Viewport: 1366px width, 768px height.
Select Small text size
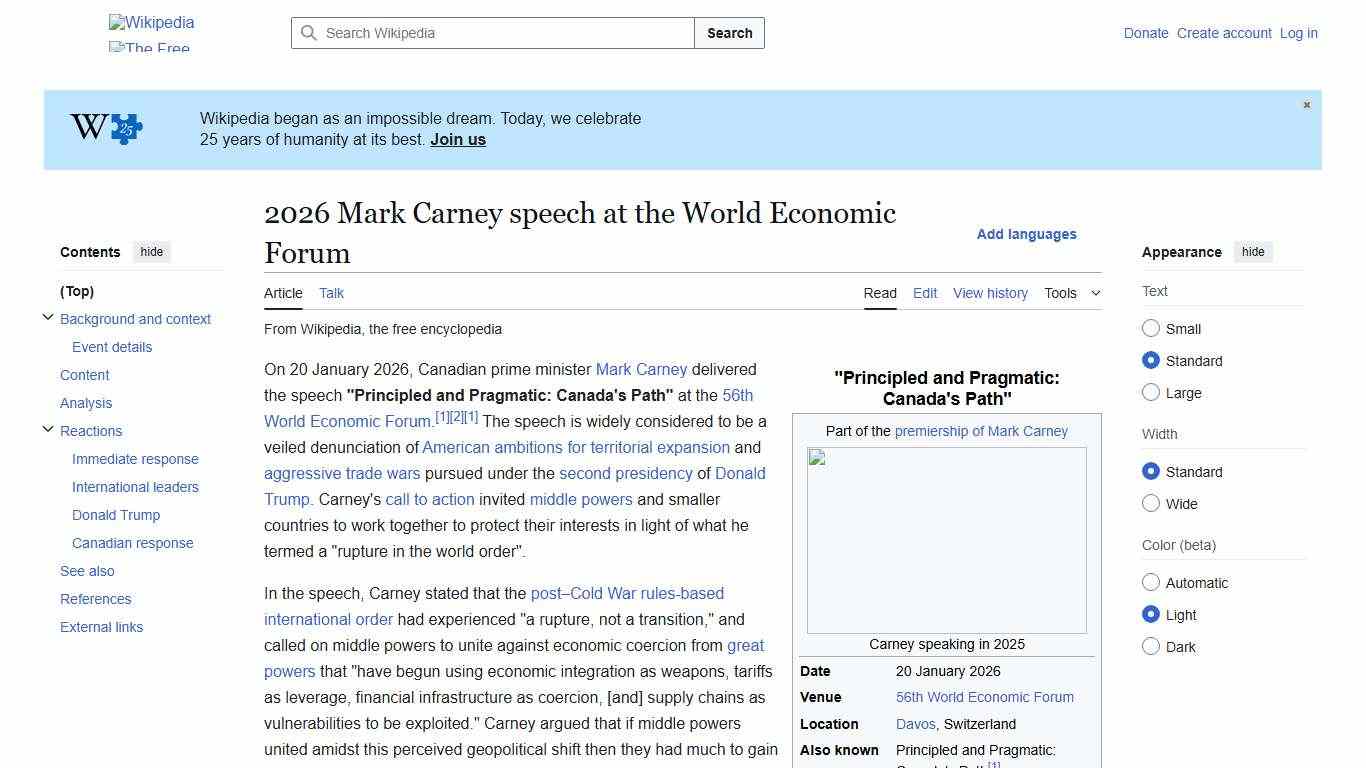pyautogui.click(x=1151, y=328)
